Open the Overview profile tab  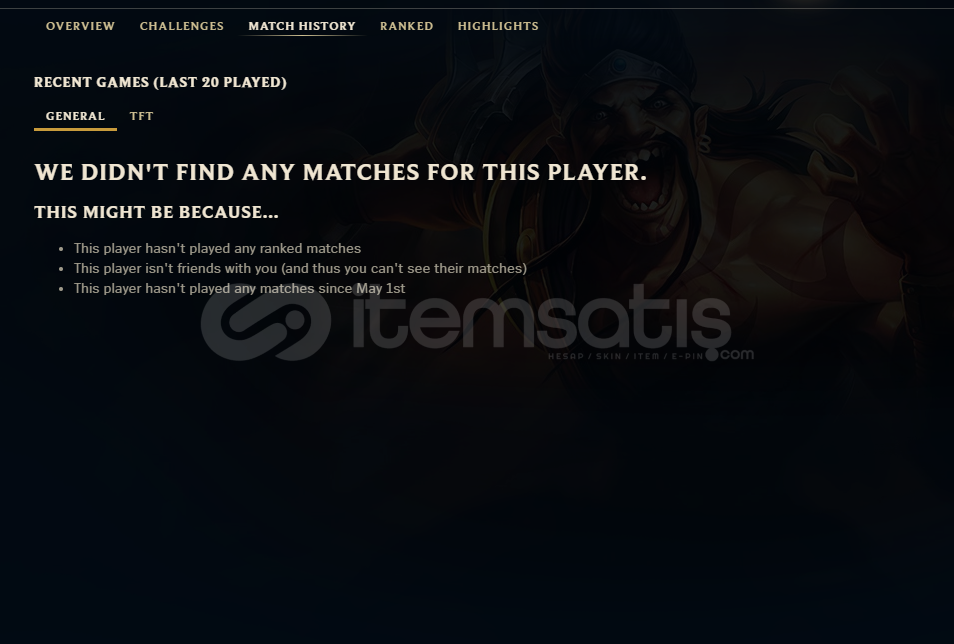point(80,26)
